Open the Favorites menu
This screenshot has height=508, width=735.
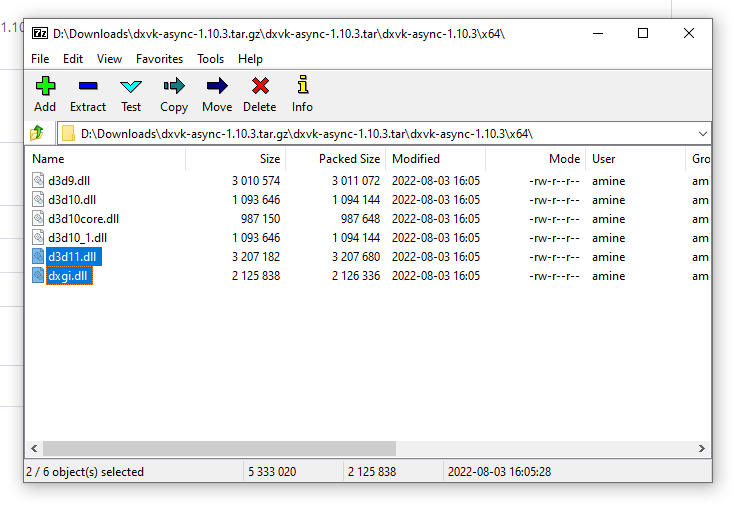point(160,59)
